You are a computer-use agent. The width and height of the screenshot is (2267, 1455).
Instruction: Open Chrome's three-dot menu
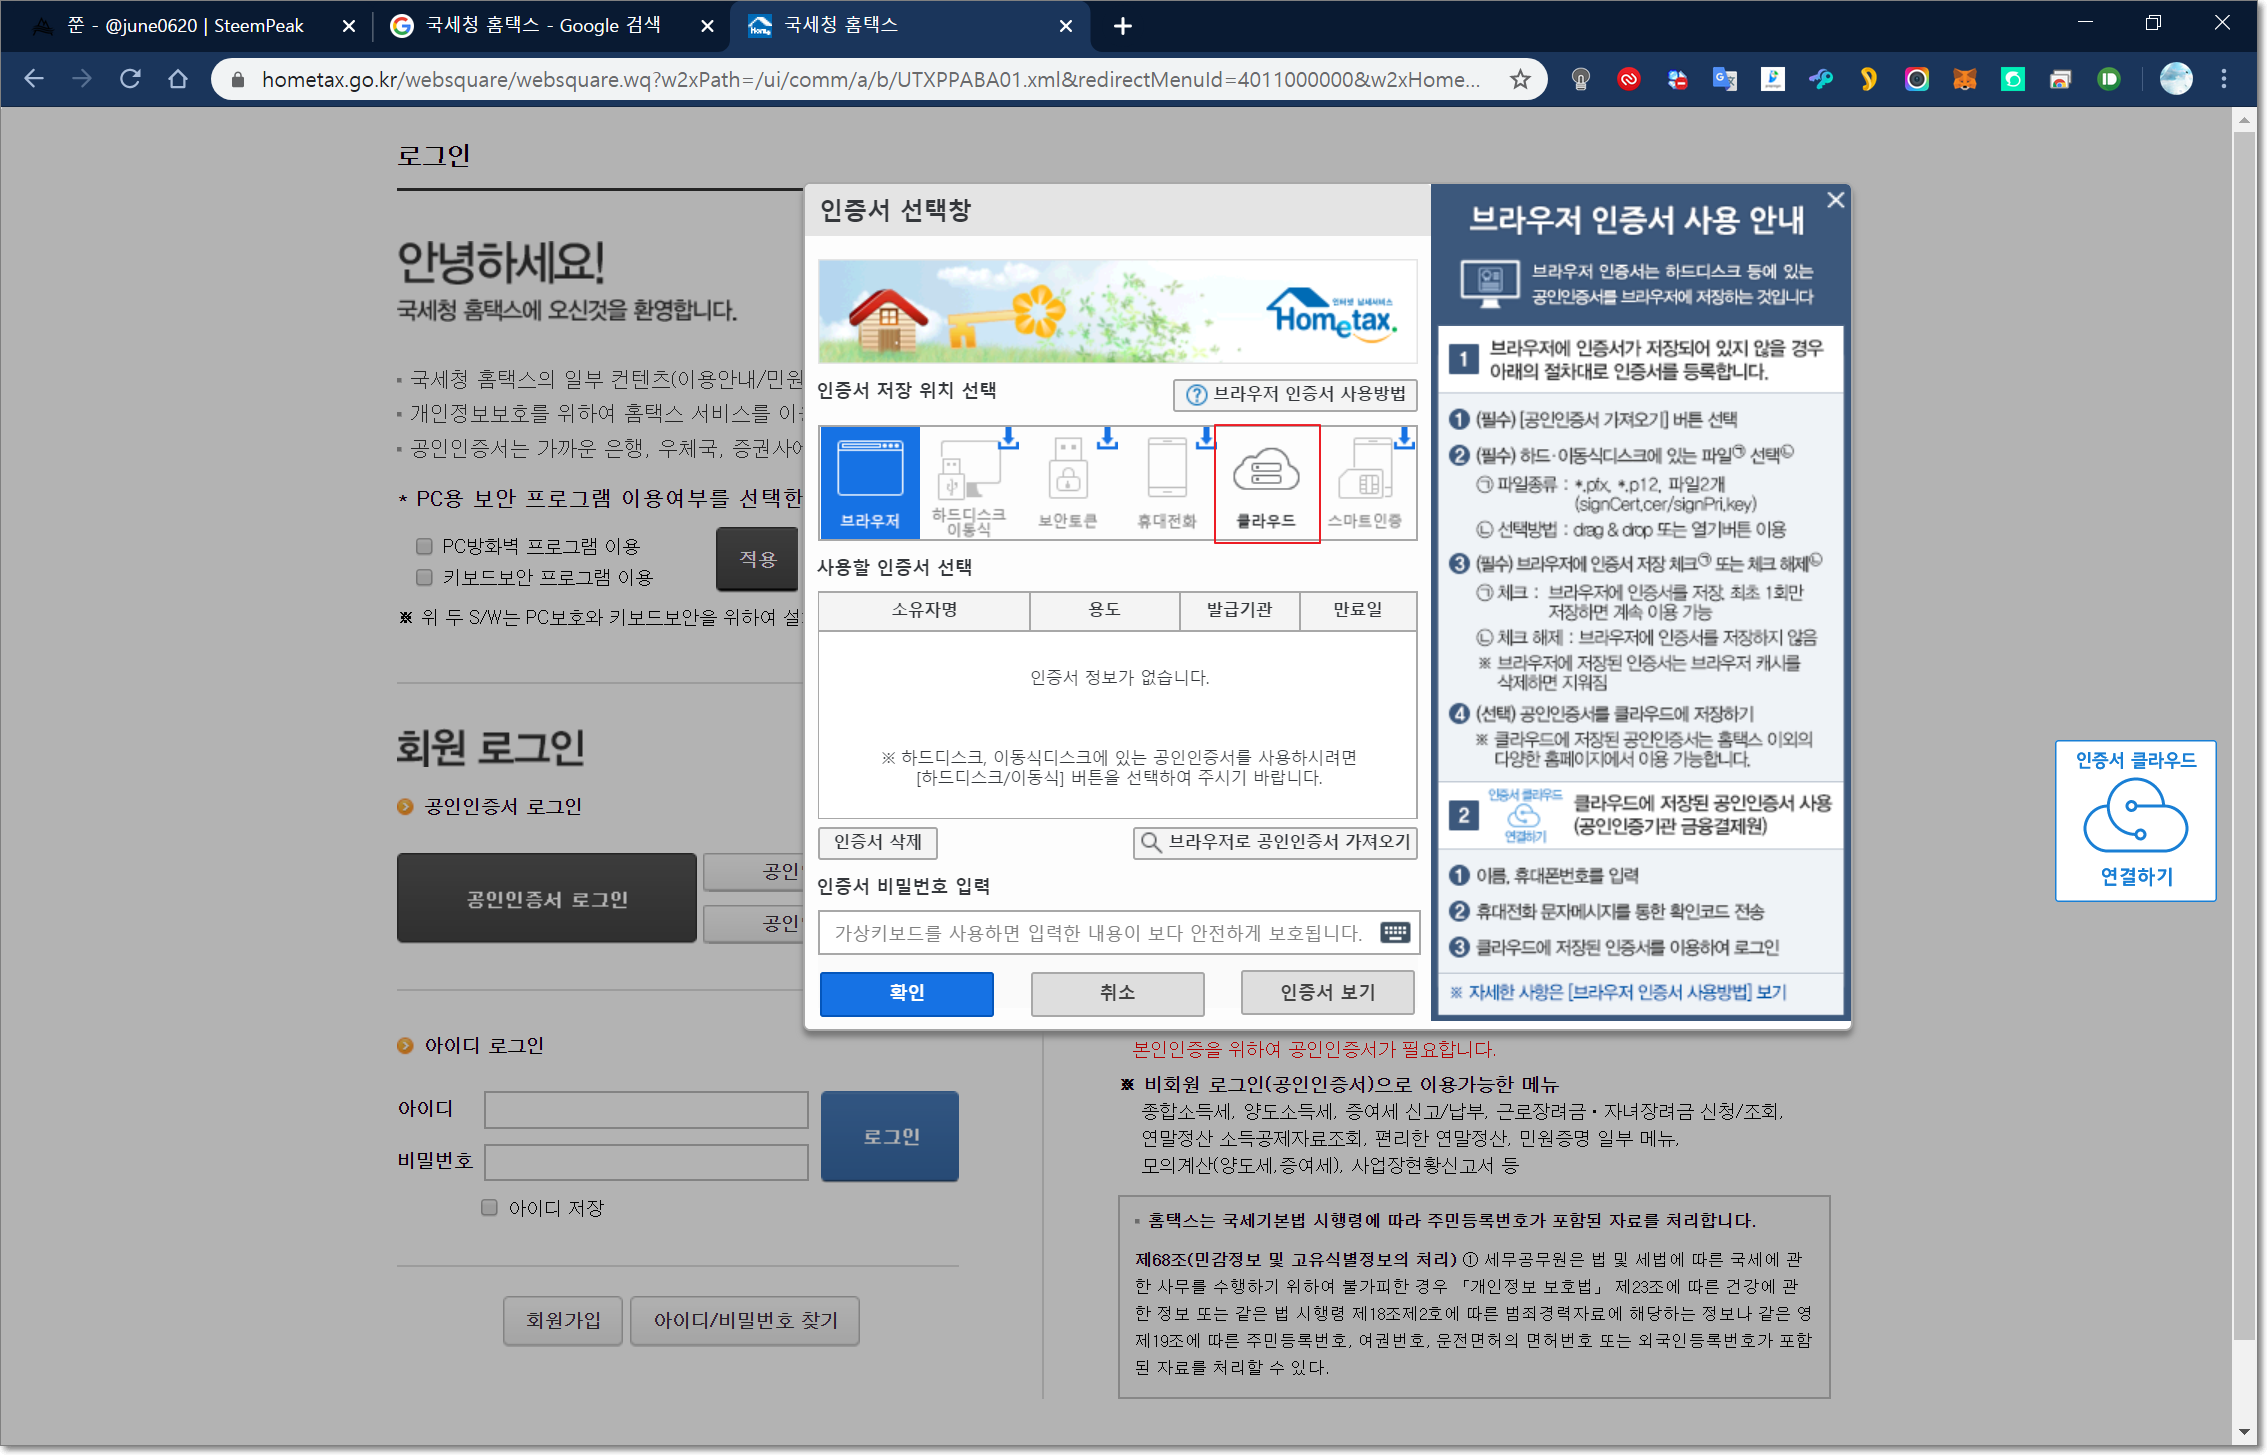pos(2223,79)
